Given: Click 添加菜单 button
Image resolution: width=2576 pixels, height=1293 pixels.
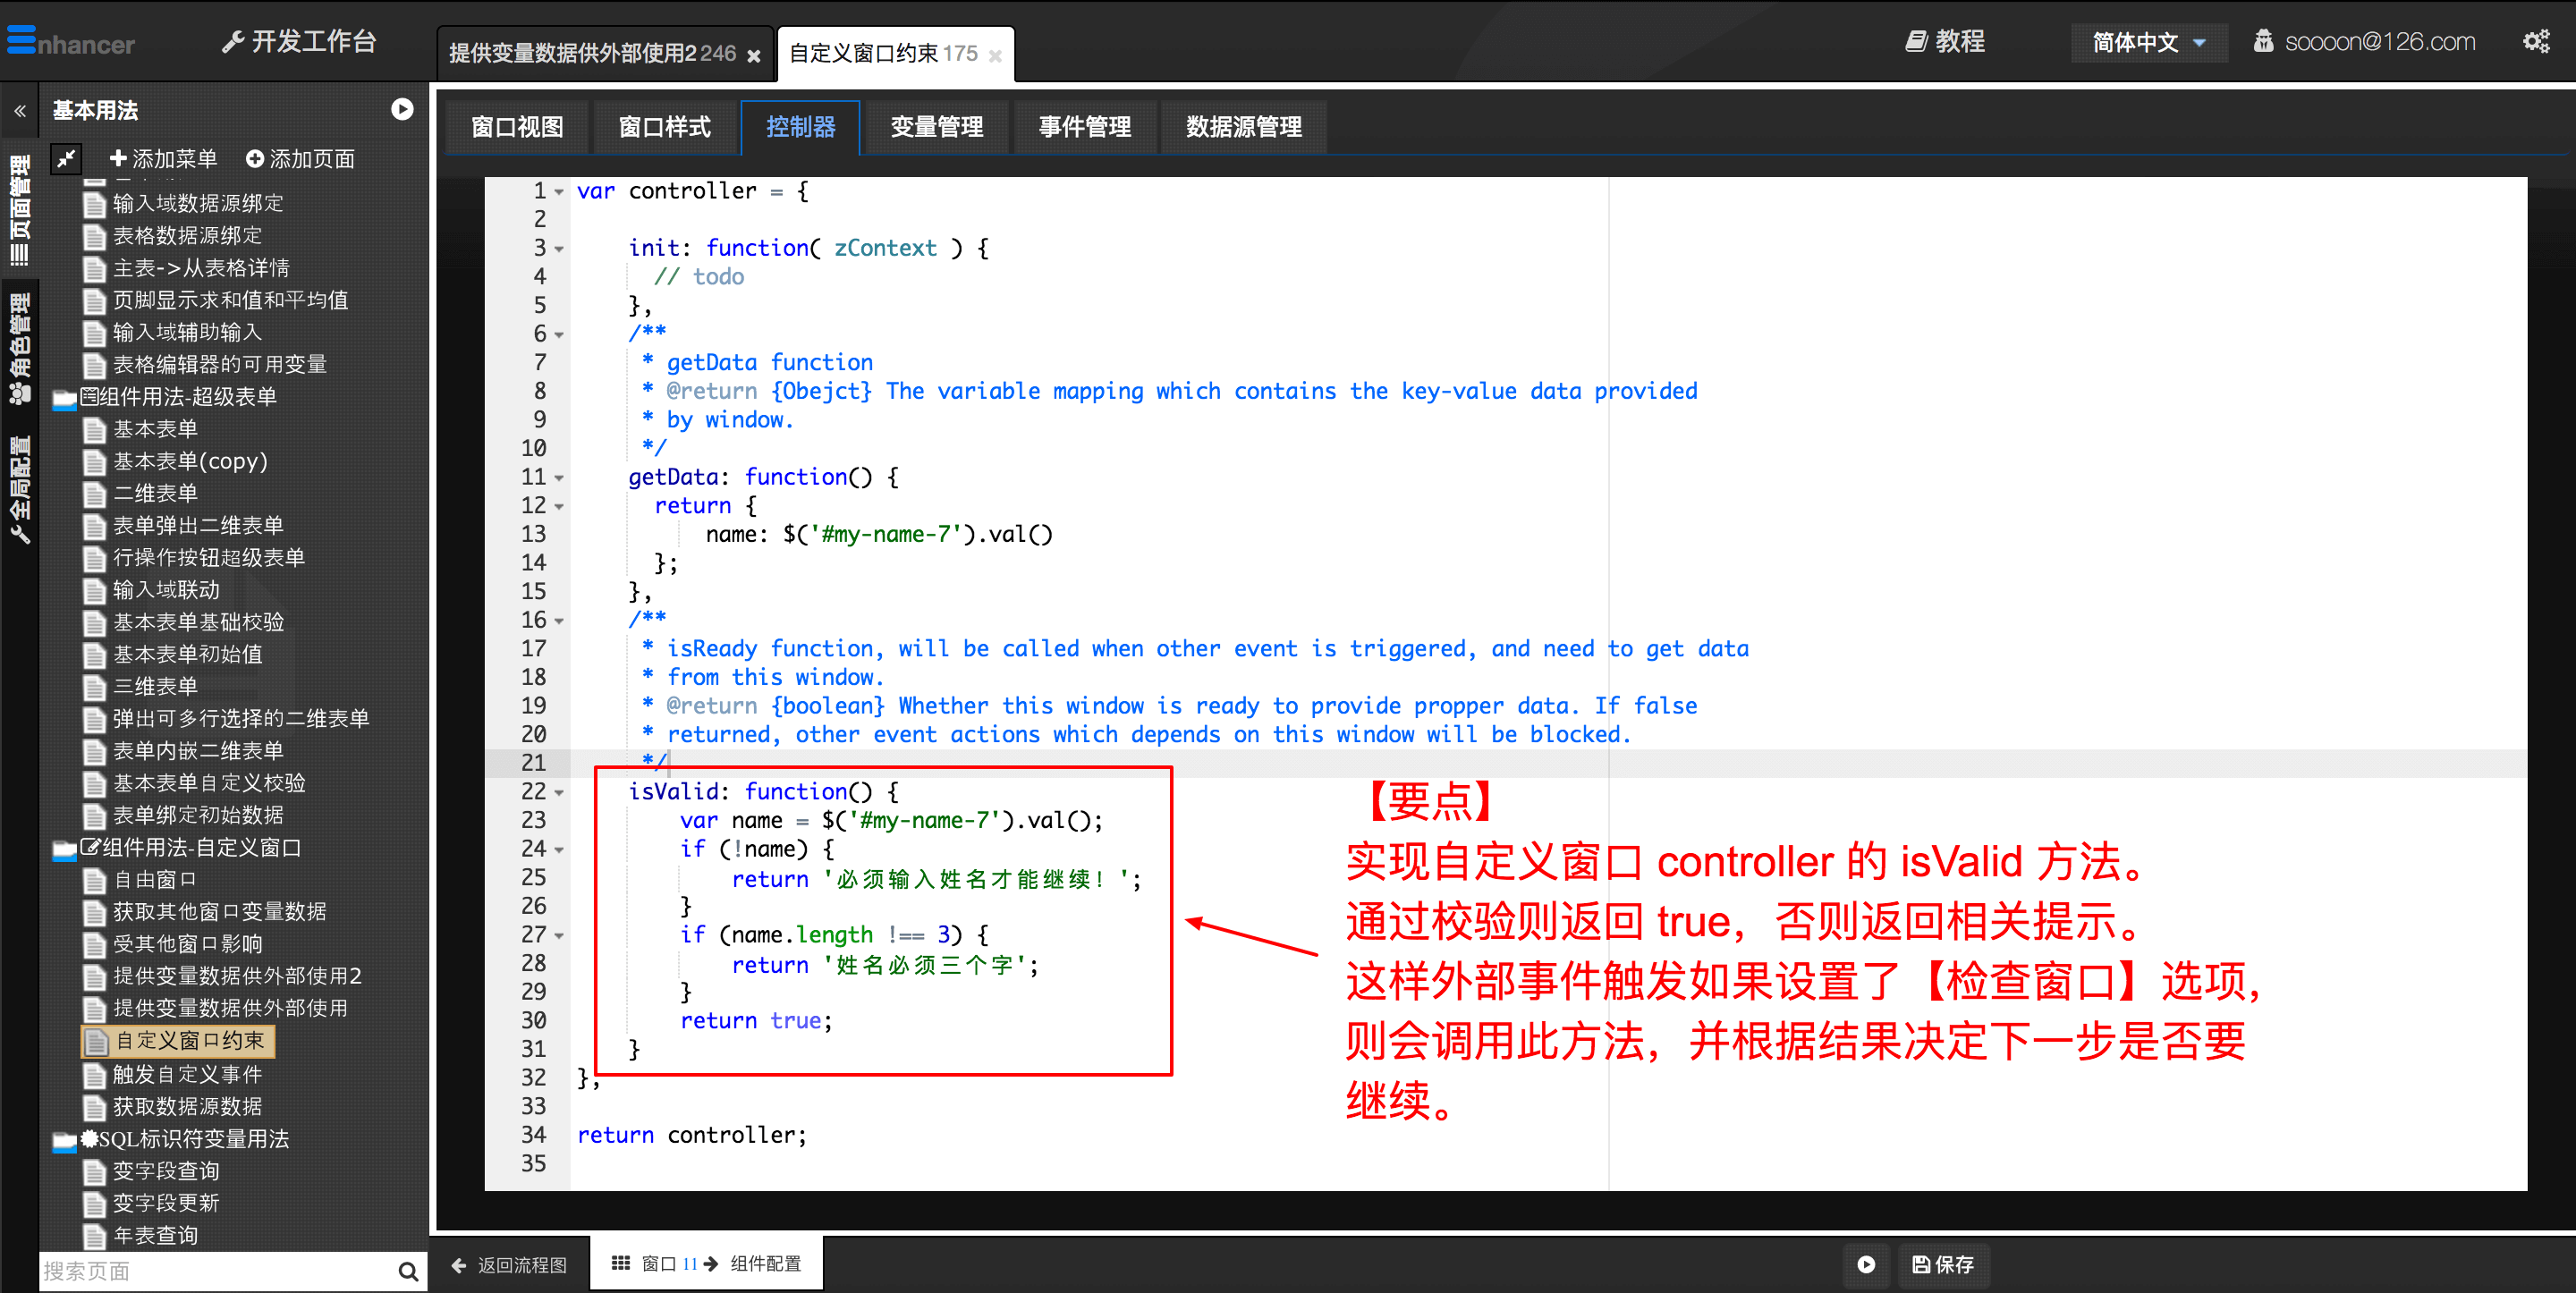Looking at the screenshot, I should tap(163, 158).
